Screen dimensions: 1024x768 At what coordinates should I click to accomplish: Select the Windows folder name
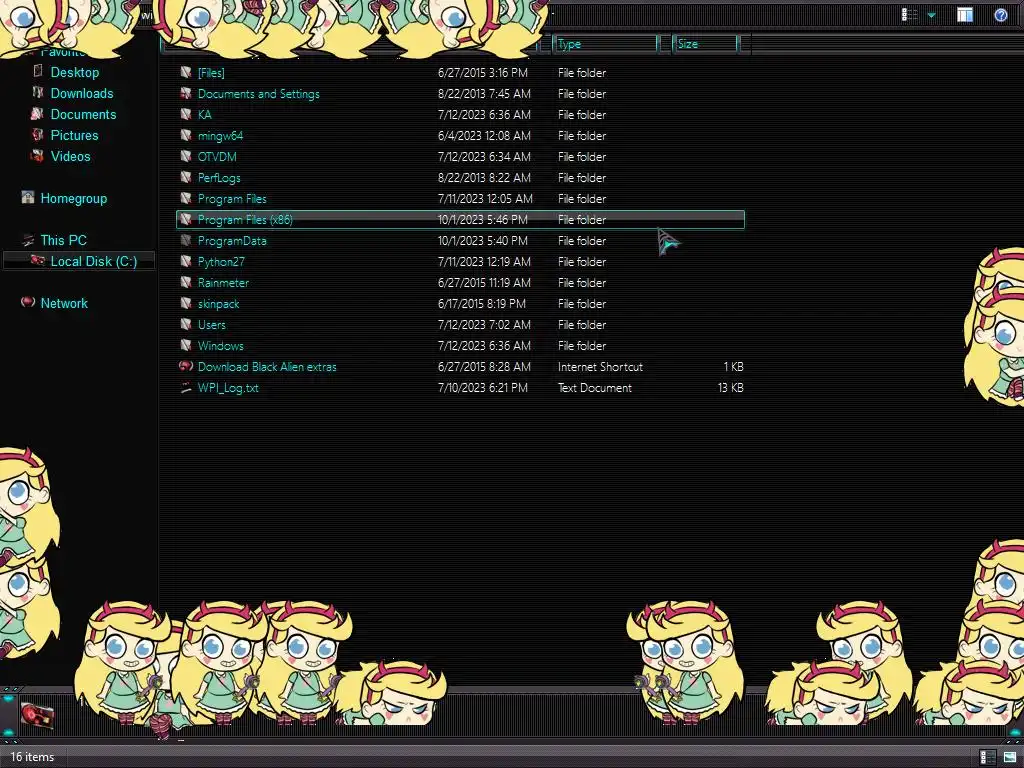pyautogui.click(x=220, y=346)
